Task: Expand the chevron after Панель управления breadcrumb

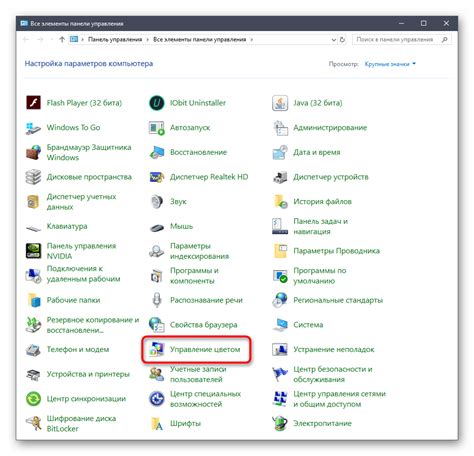Action: click(x=147, y=40)
